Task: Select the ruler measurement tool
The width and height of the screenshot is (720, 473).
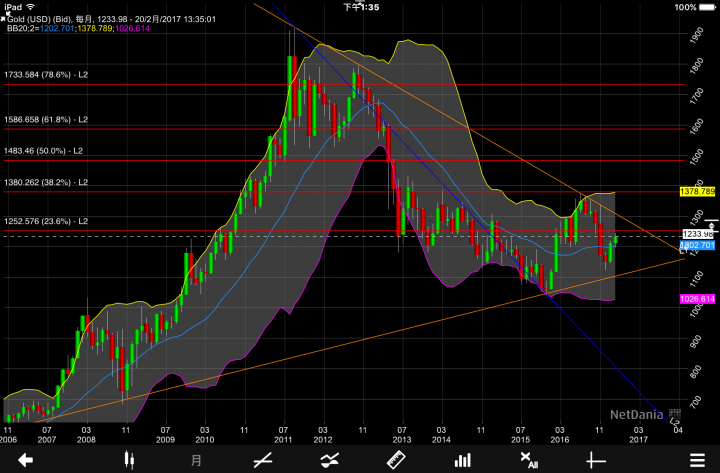Action: click(395, 459)
